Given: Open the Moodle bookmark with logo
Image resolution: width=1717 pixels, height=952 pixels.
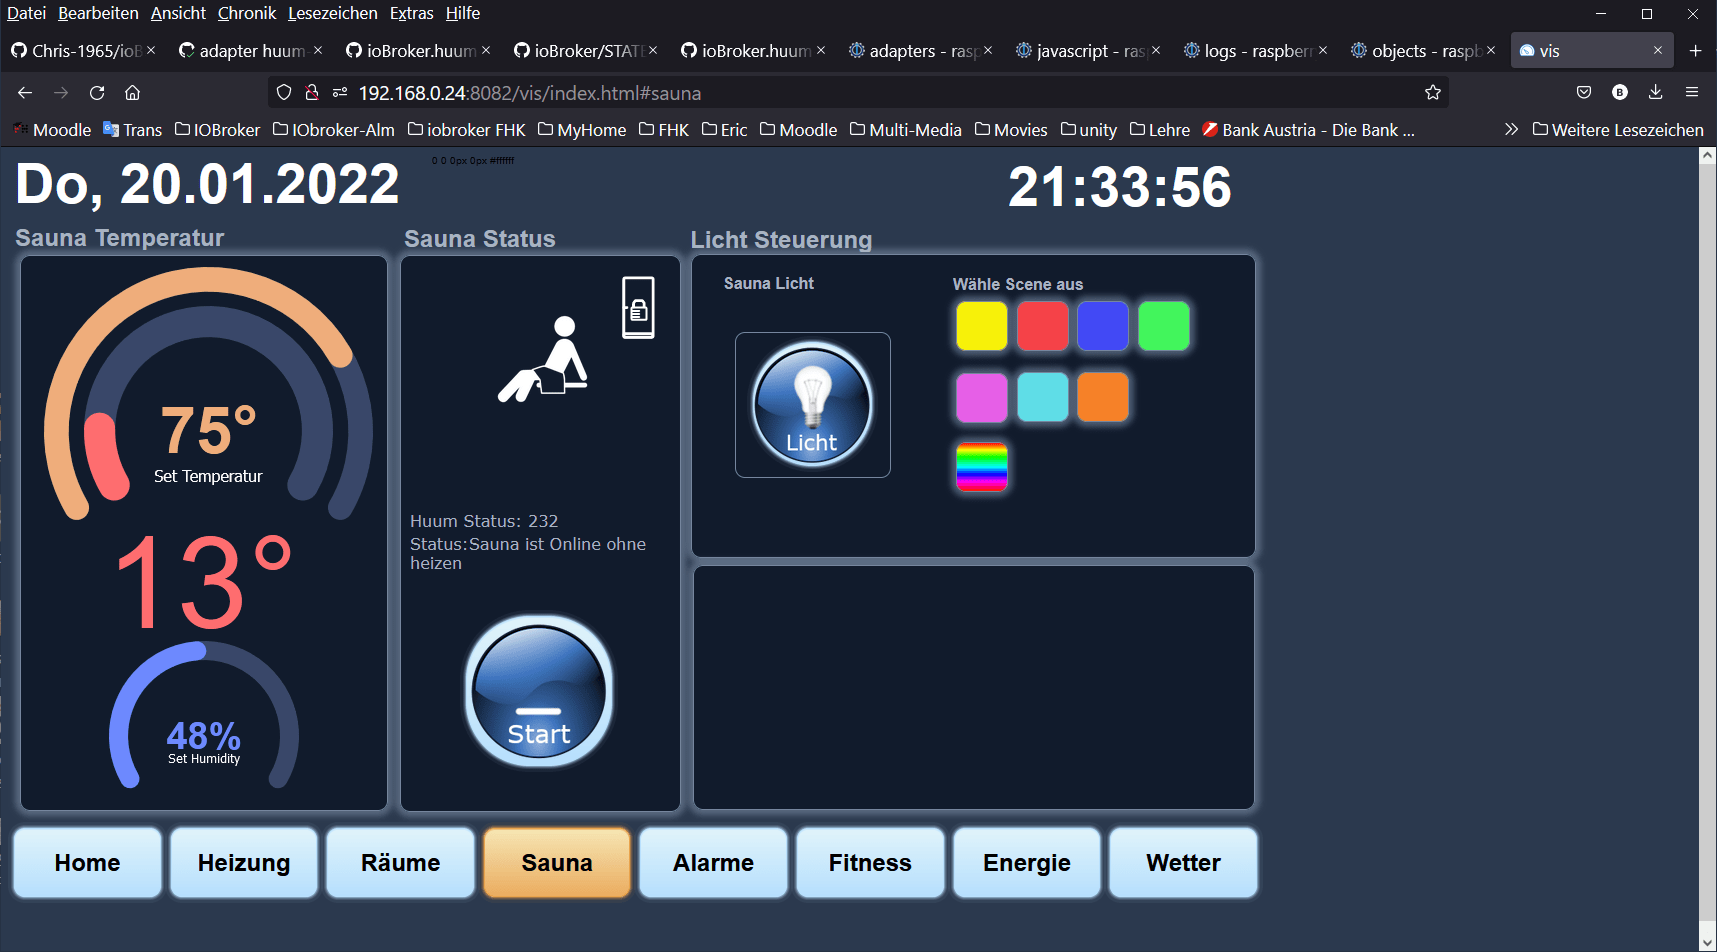Looking at the screenshot, I should 52,130.
